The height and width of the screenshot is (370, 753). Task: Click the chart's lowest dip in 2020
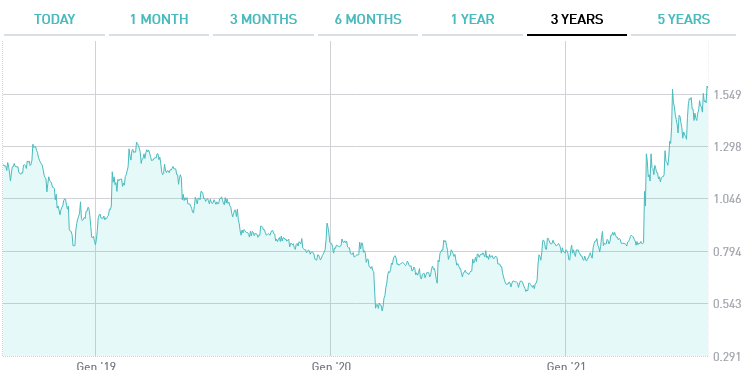pos(382,310)
